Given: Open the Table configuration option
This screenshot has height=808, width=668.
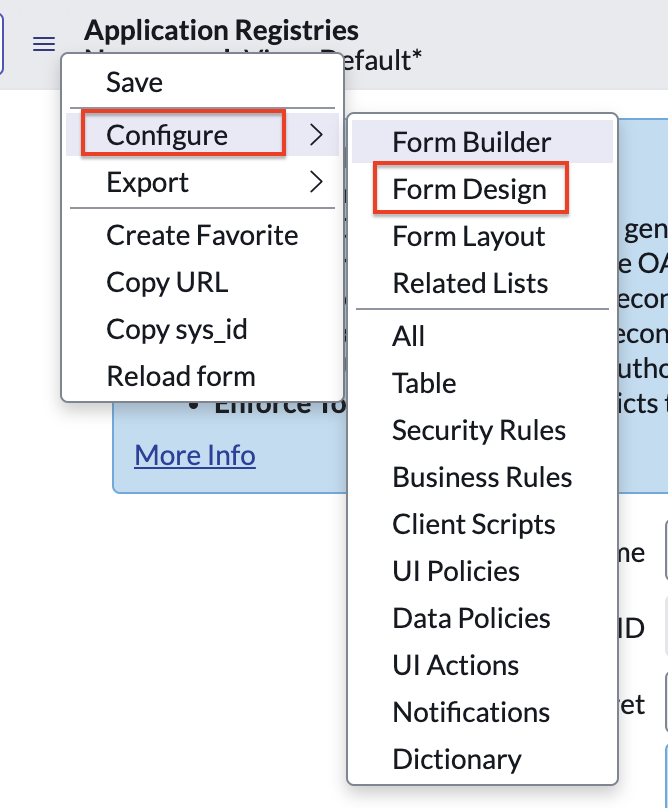Looking at the screenshot, I should (x=424, y=383).
